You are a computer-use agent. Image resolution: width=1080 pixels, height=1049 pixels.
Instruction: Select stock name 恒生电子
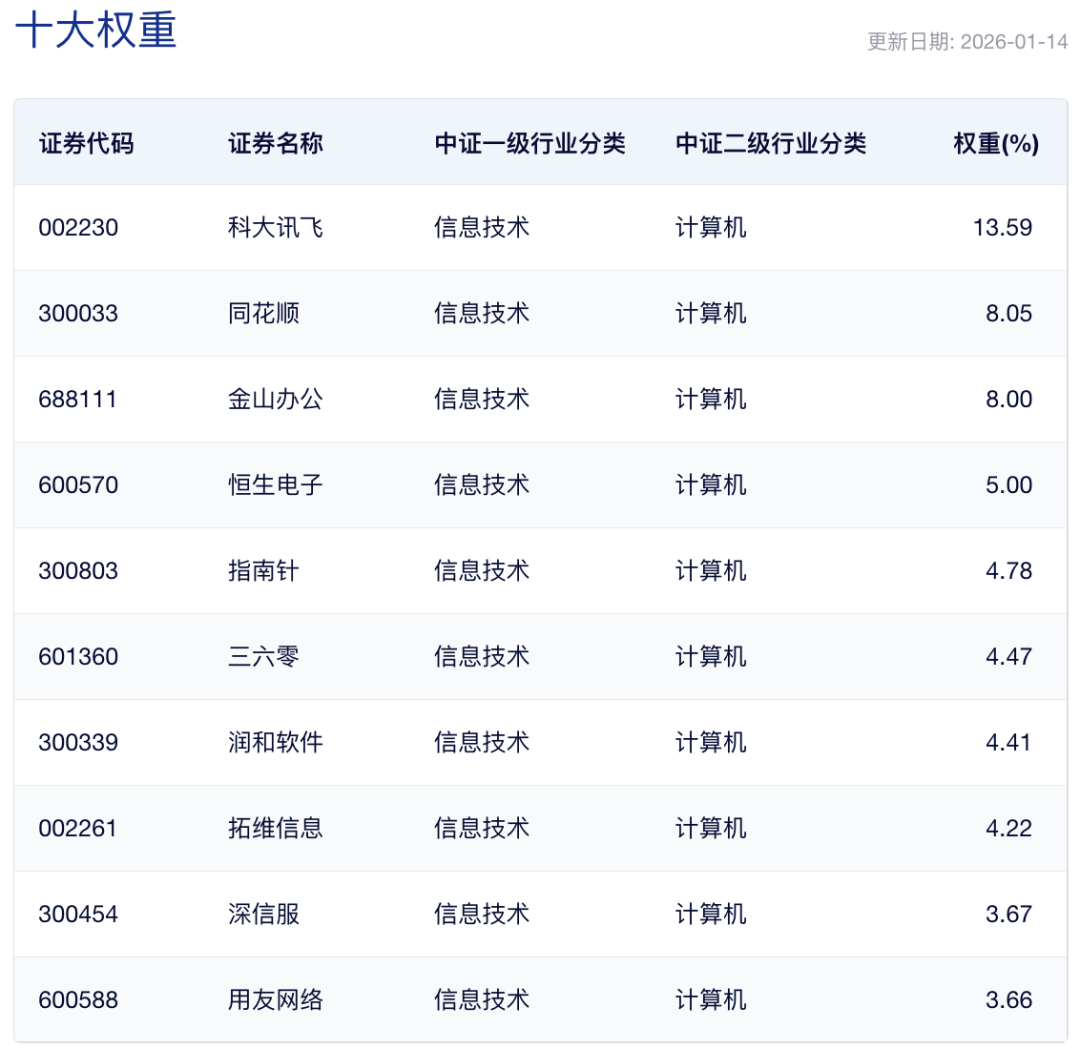point(276,485)
